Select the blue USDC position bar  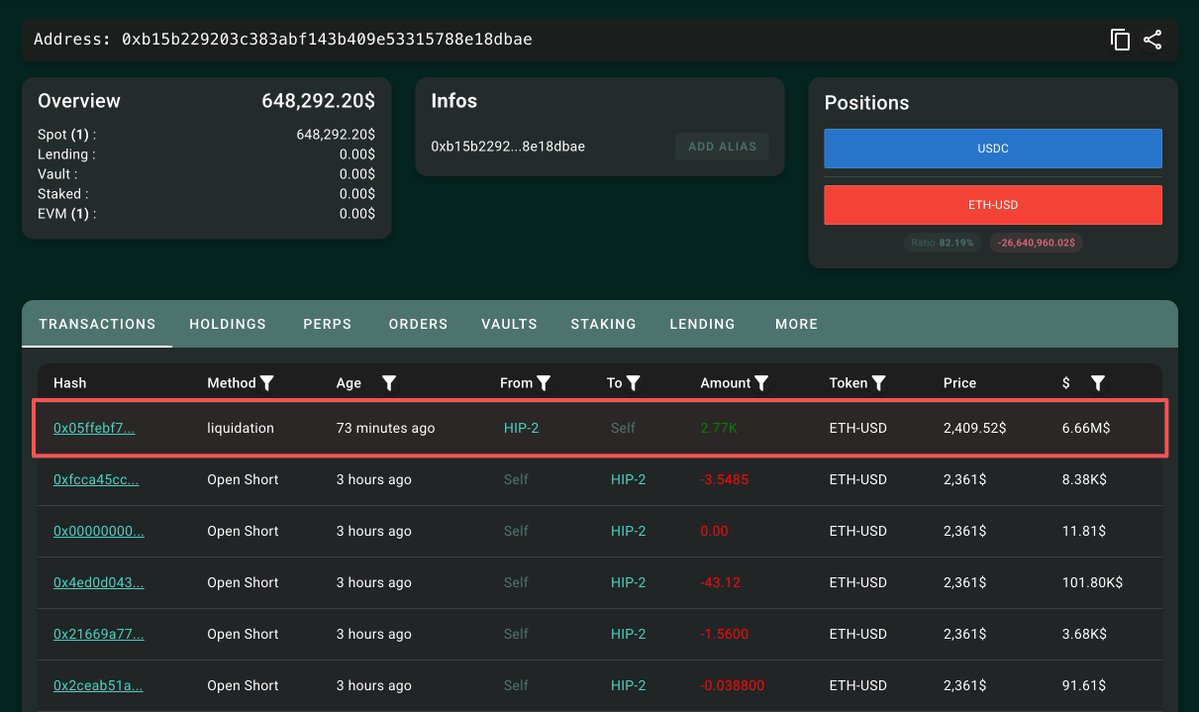[x=993, y=148]
